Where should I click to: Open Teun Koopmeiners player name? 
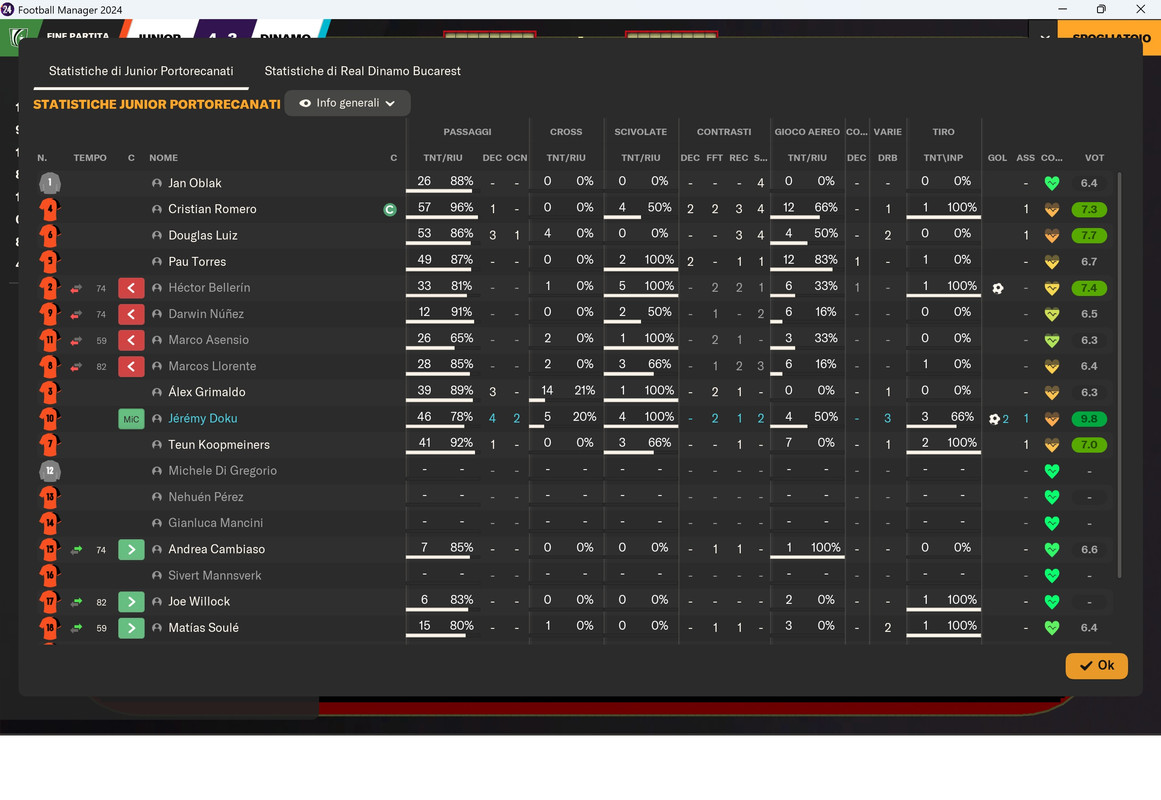(218, 444)
